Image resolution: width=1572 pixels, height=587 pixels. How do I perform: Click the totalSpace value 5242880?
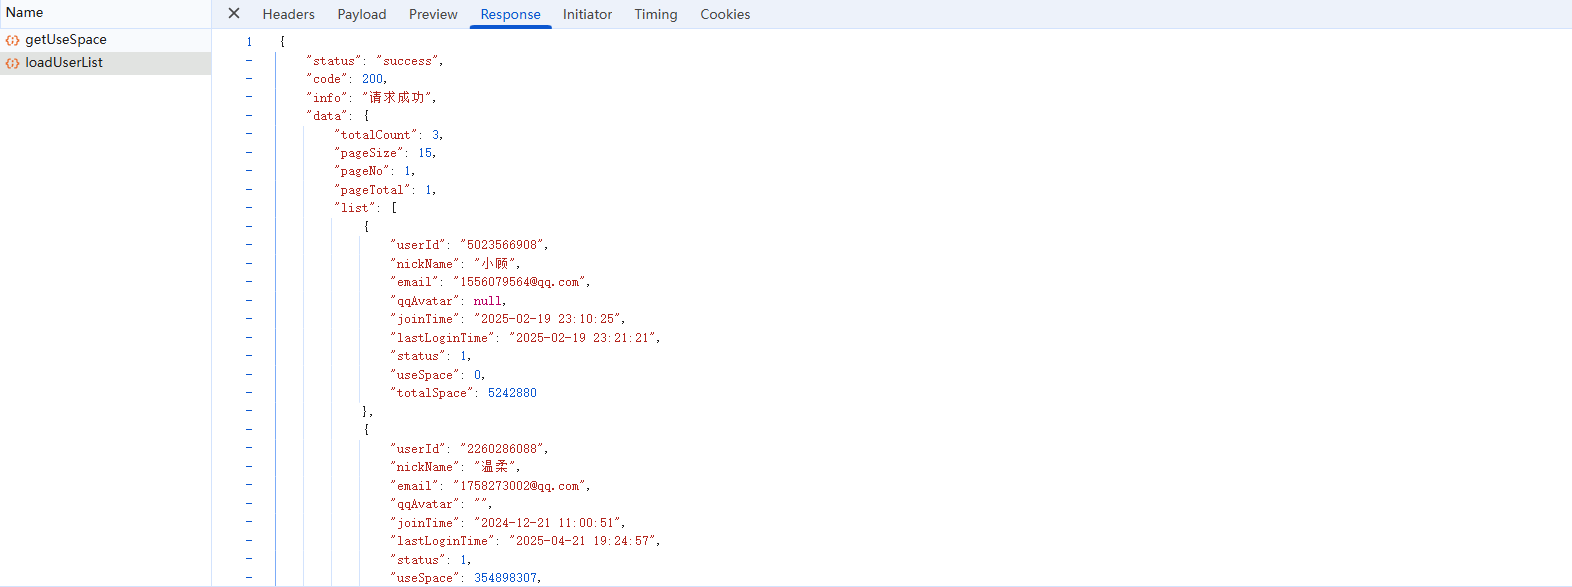click(x=512, y=393)
